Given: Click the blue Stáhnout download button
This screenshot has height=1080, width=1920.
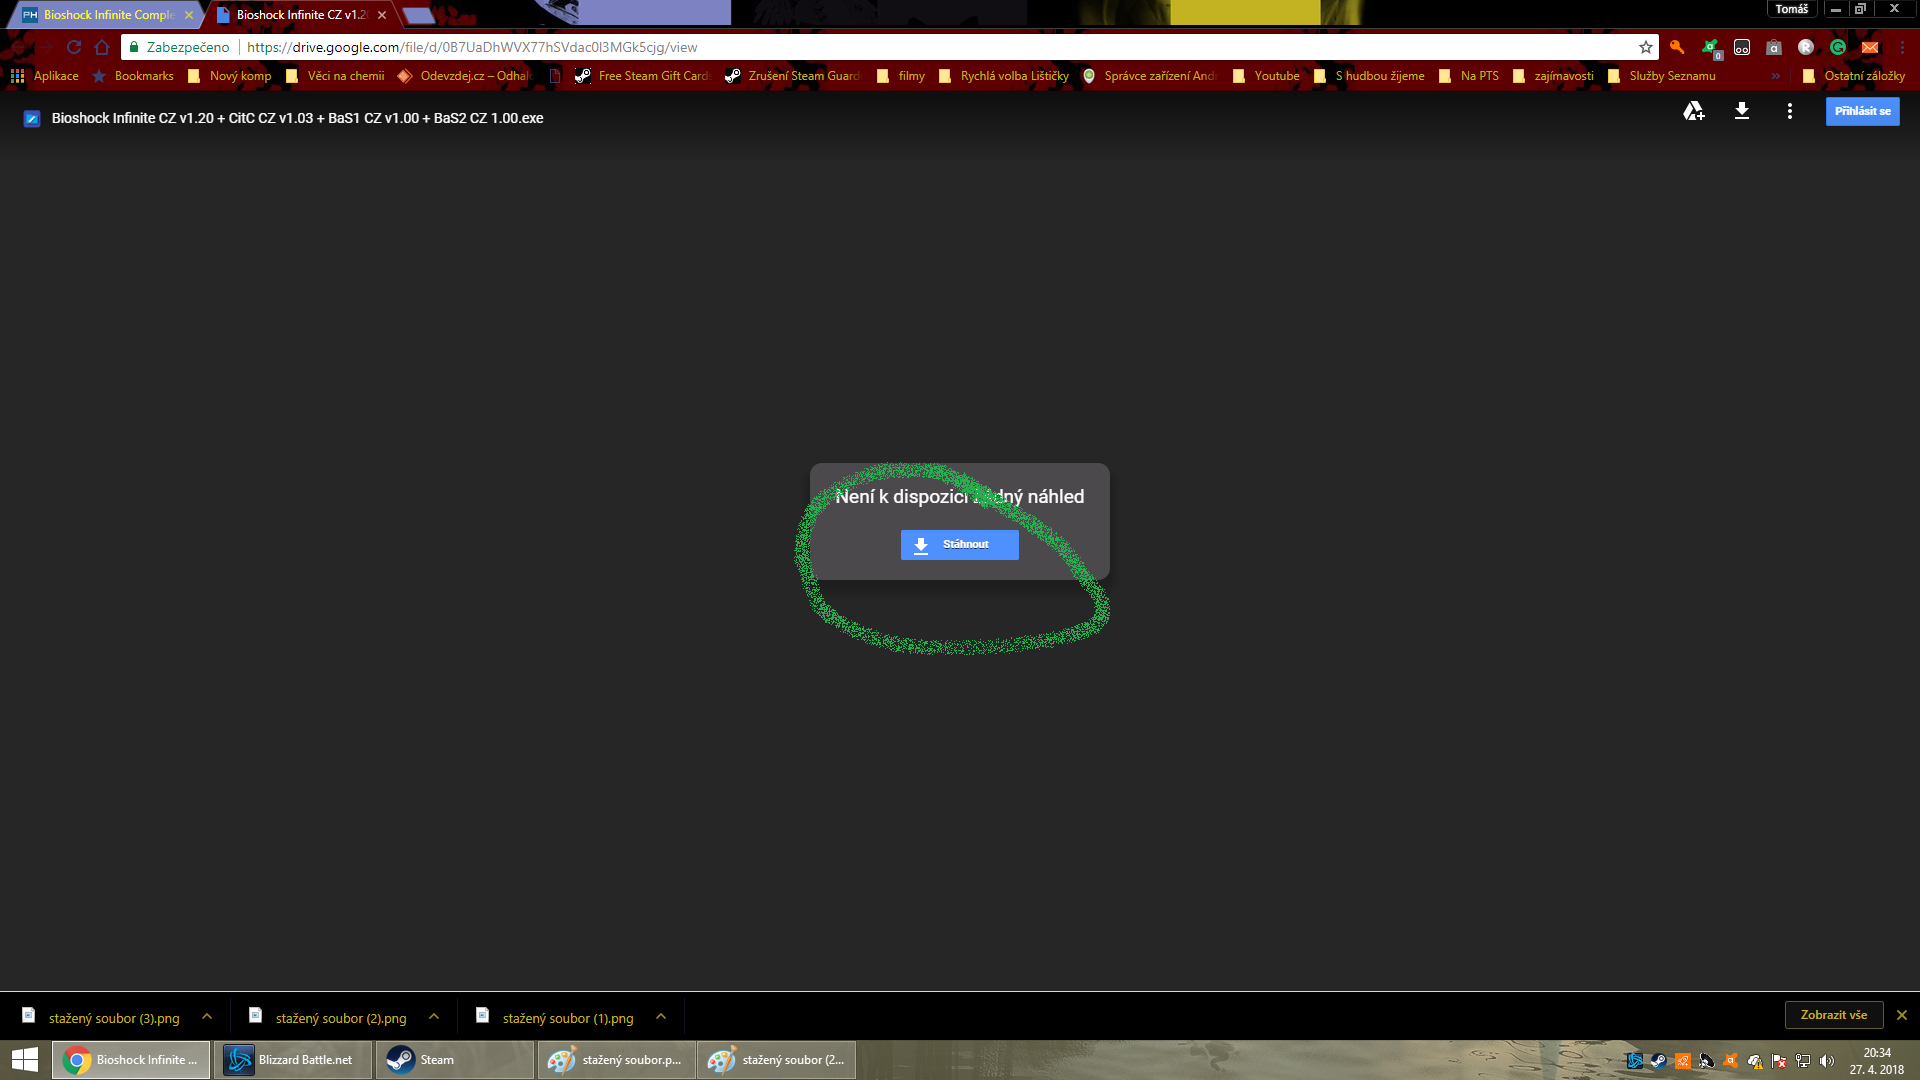Looking at the screenshot, I should (x=960, y=544).
